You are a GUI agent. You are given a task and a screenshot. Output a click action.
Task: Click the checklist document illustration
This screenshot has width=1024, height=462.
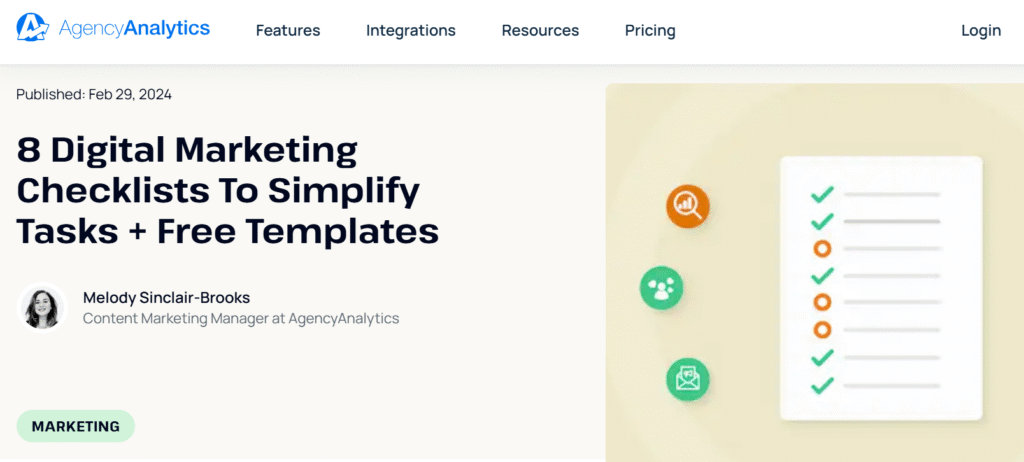tap(881, 288)
